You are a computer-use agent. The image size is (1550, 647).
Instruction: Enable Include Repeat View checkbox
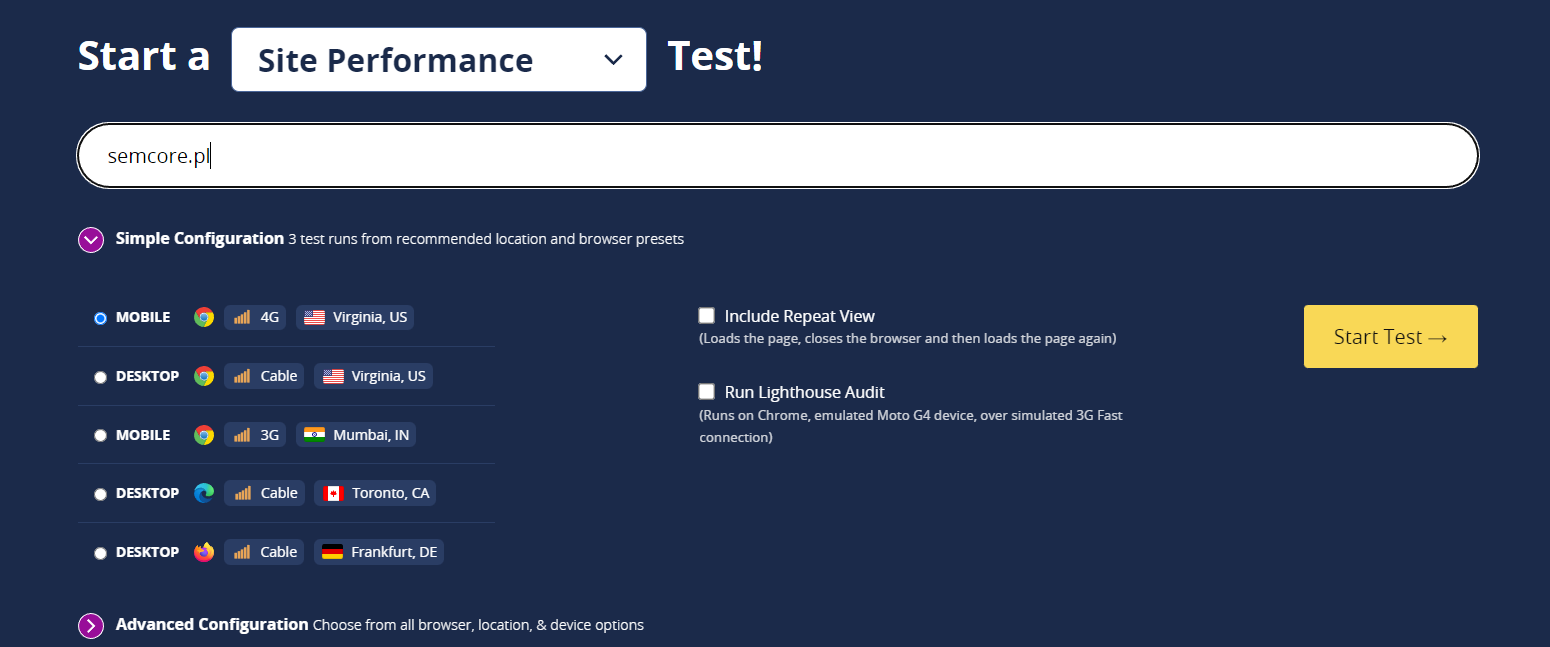coord(707,316)
